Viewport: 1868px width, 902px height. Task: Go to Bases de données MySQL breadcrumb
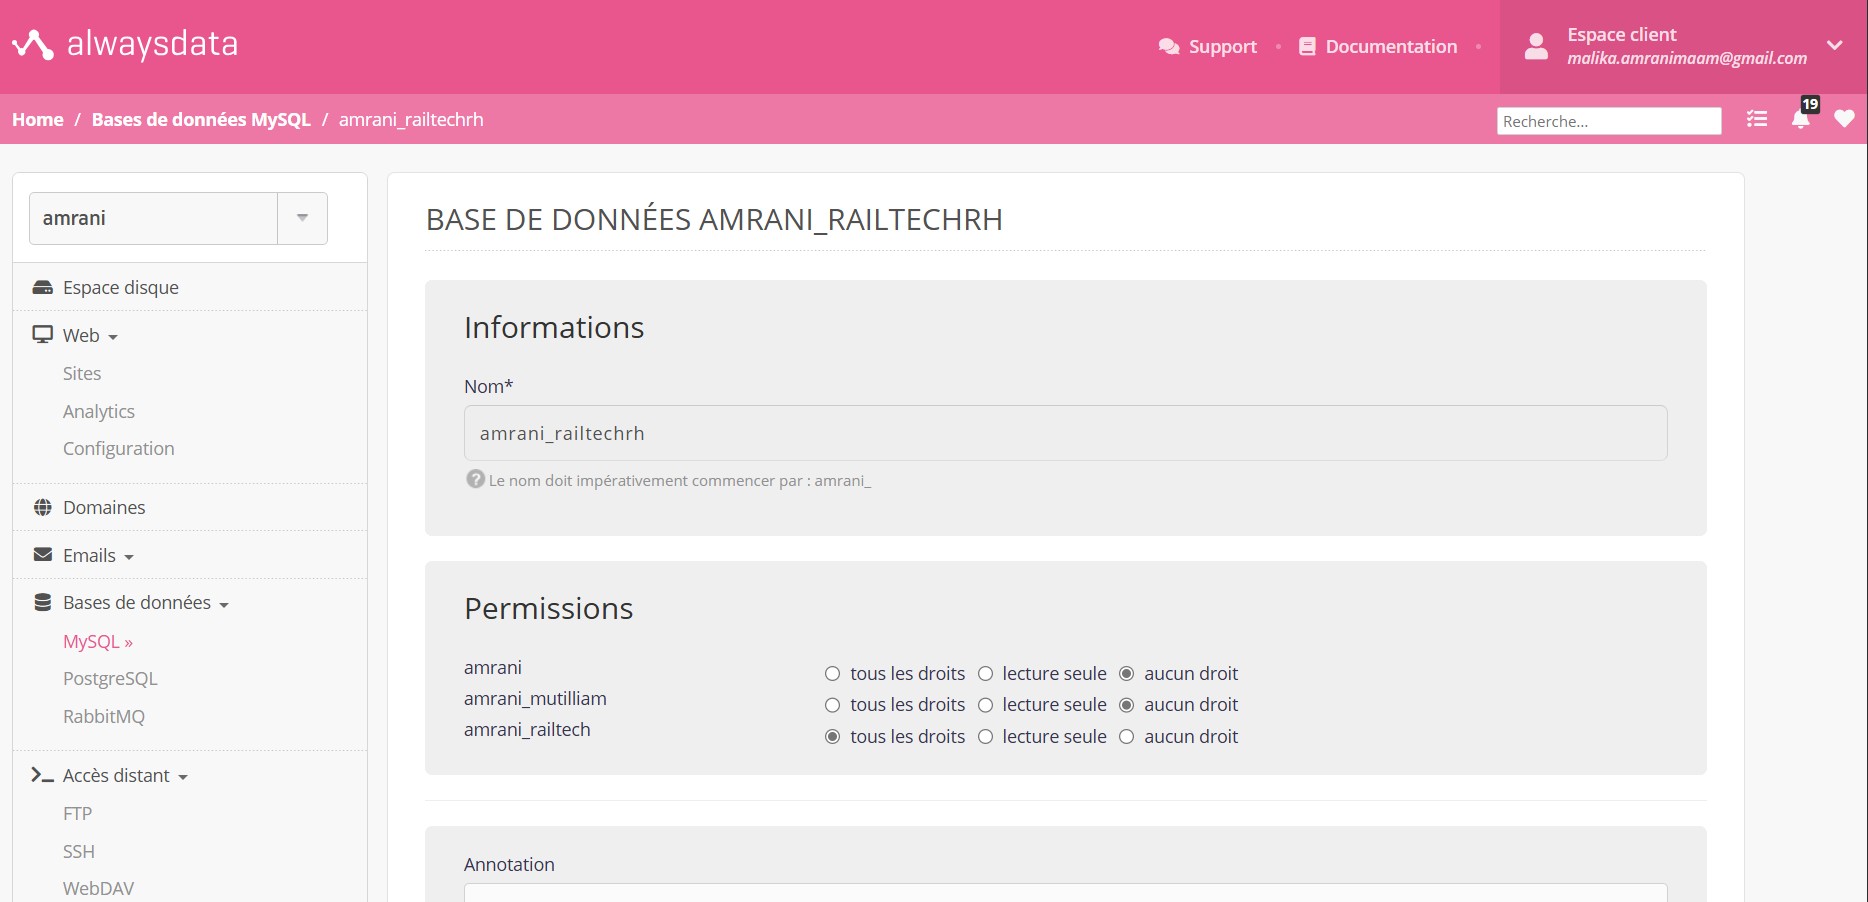pyautogui.click(x=201, y=119)
